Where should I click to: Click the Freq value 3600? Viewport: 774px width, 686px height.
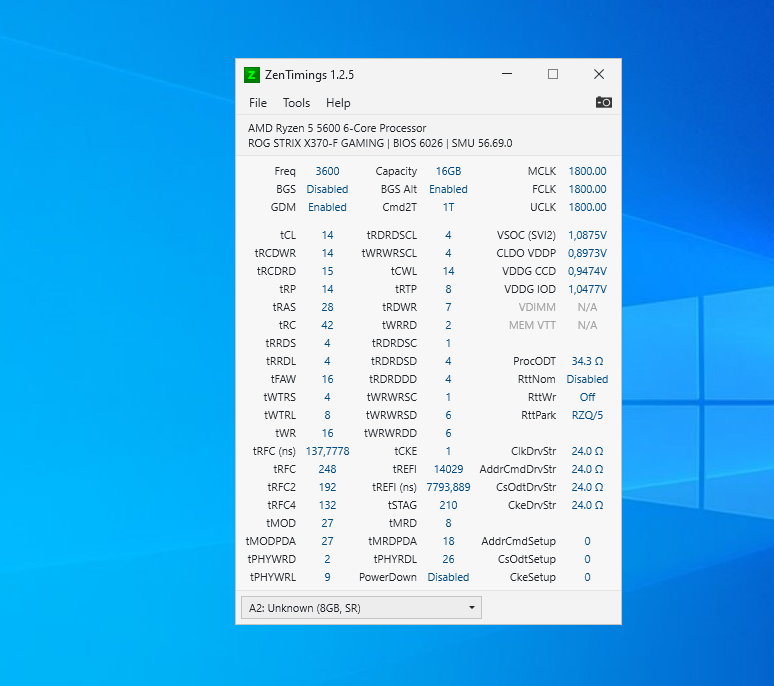[x=327, y=171]
